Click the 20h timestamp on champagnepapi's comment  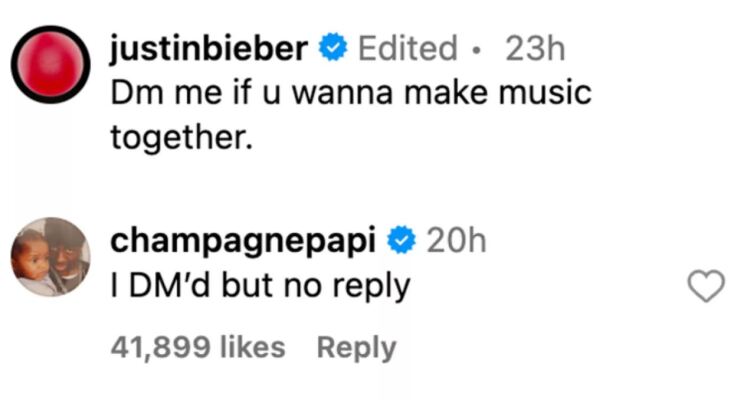coord(456,240)
